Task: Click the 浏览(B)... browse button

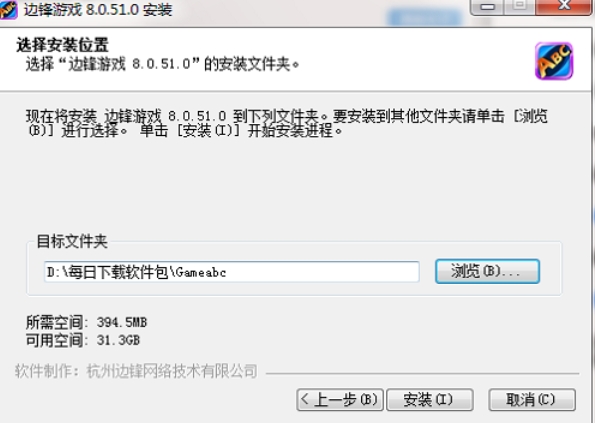Action: click(x=487, y=271)
